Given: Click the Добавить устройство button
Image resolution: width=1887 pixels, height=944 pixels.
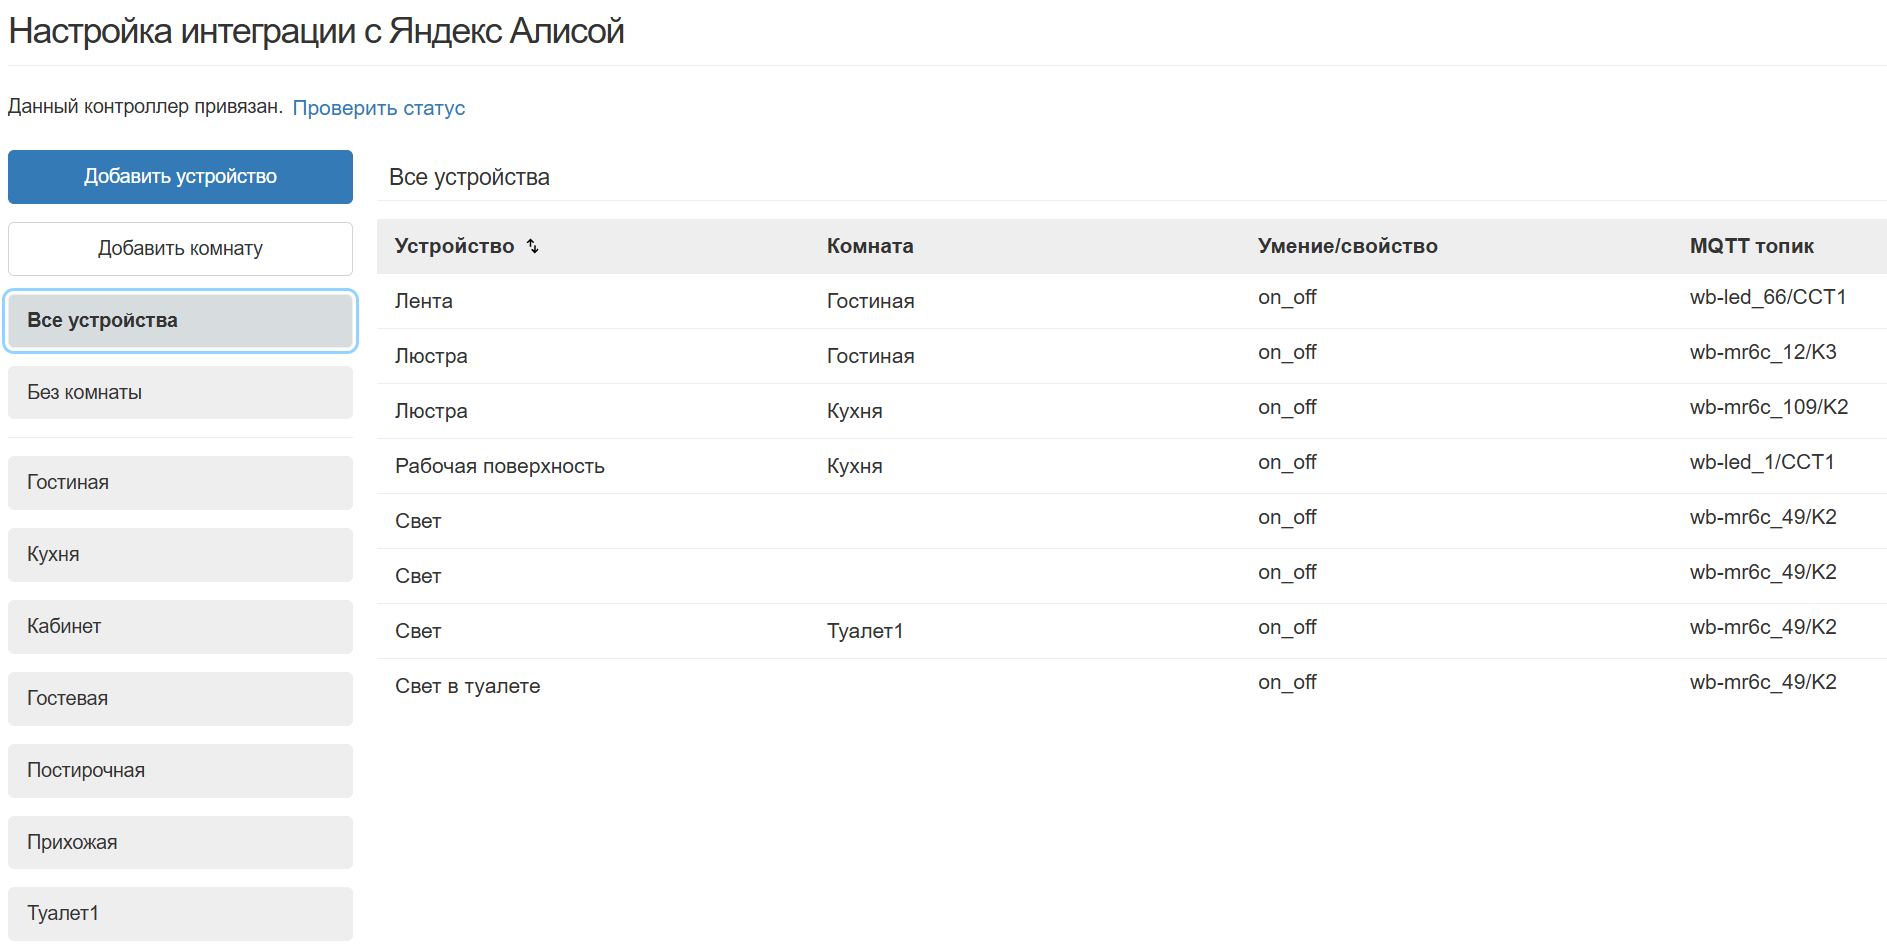Looking at the screenshot, I should 180,177.
